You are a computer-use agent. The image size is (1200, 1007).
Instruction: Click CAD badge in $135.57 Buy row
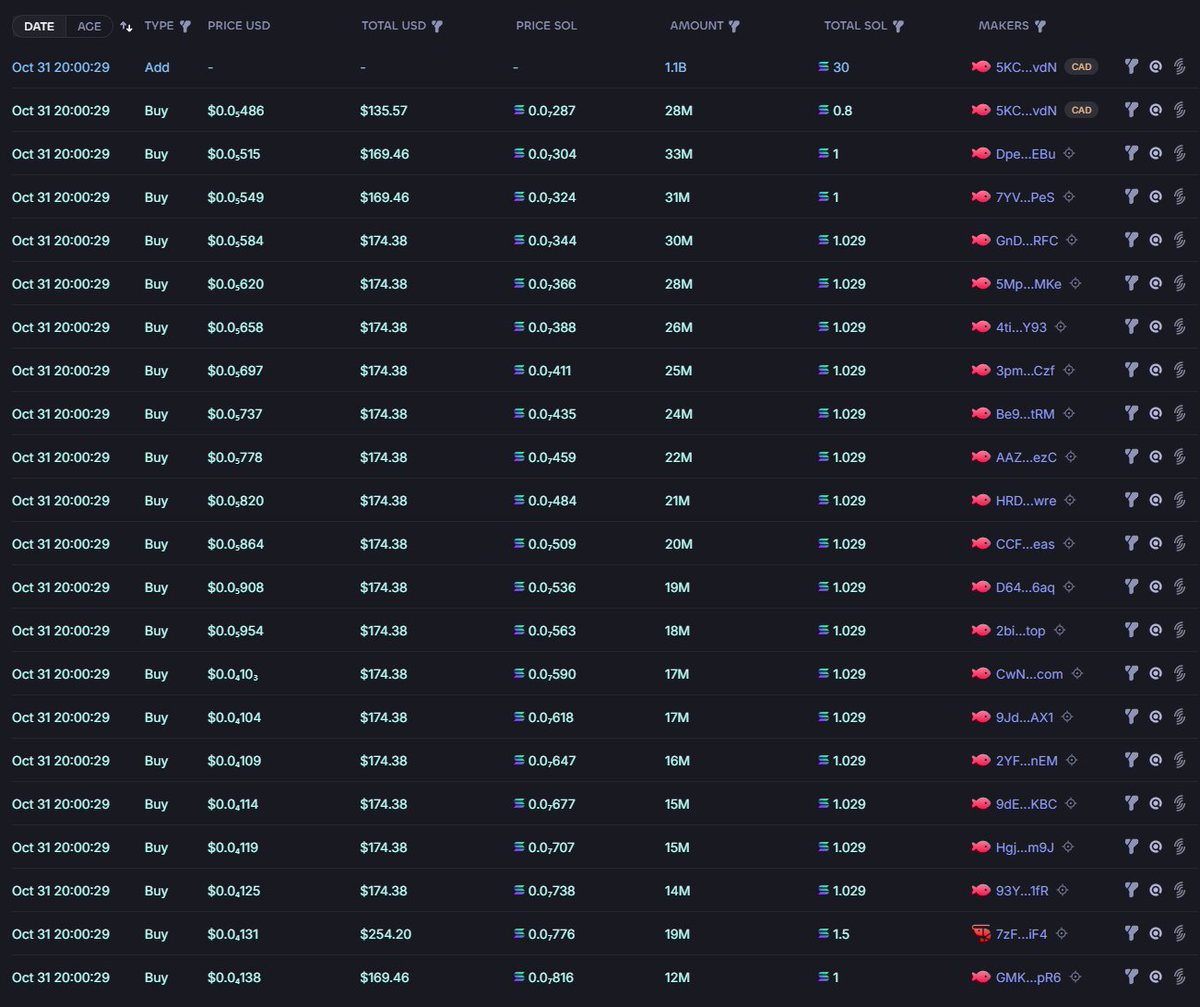point(1081,110)
